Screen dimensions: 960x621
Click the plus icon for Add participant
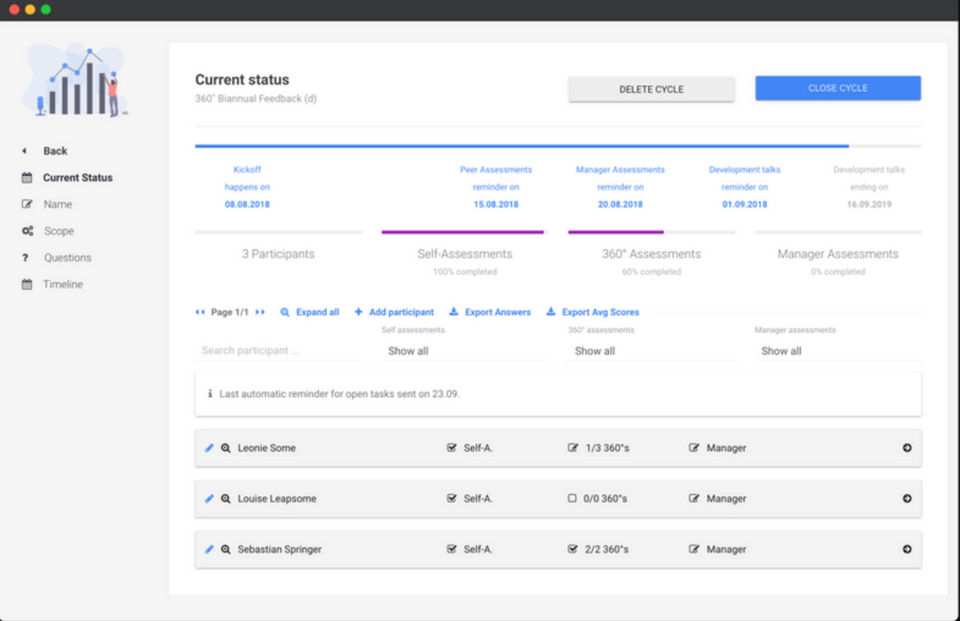click(x=358, y=312)
